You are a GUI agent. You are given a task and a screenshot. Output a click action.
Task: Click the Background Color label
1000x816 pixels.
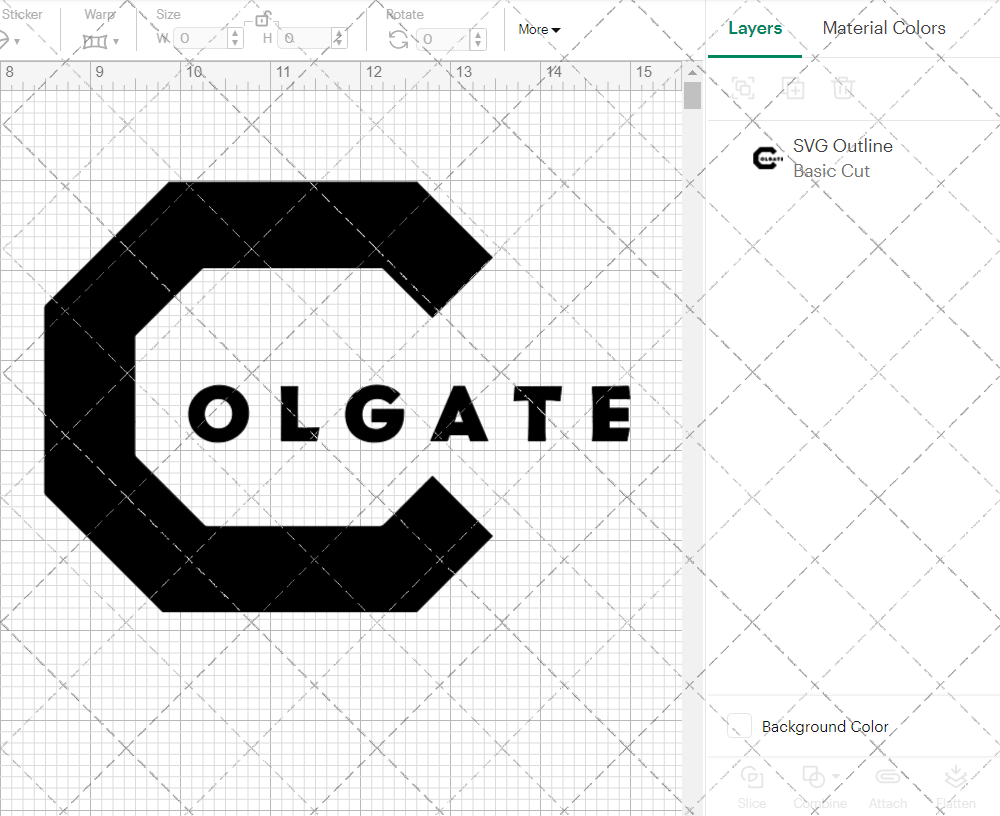coord(825,727)
